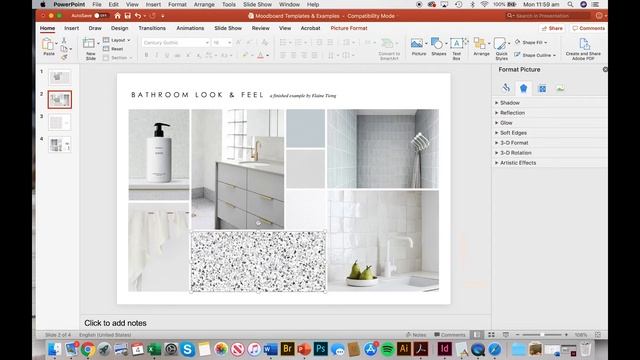Open Photoshop from the dock
Image resolution: width=640 pixels, height=360 pixels.
click(320, 349)
